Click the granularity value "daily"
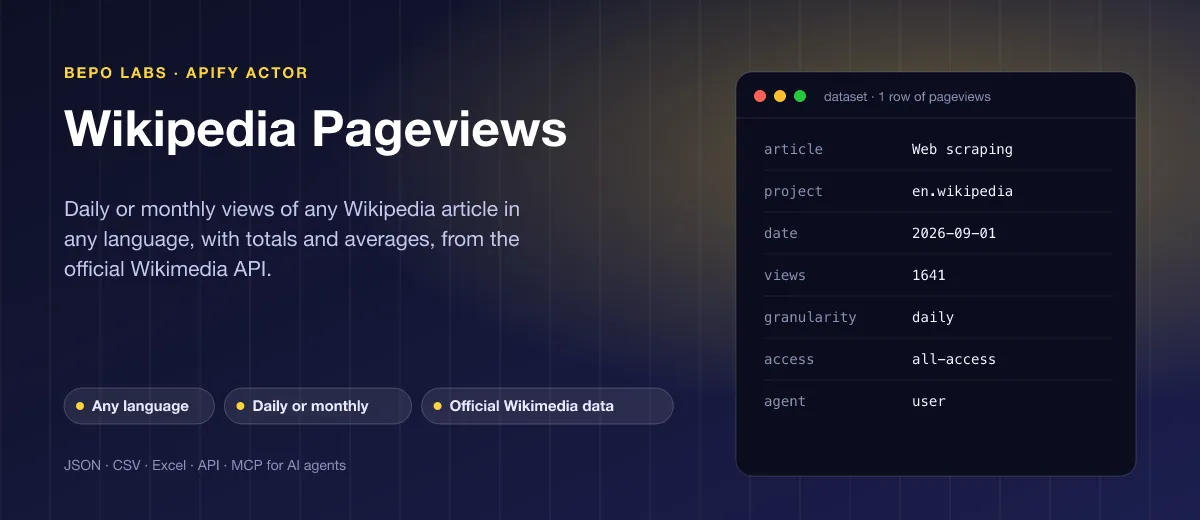This screenshot has height=520, width=1200. click(933, 317)
